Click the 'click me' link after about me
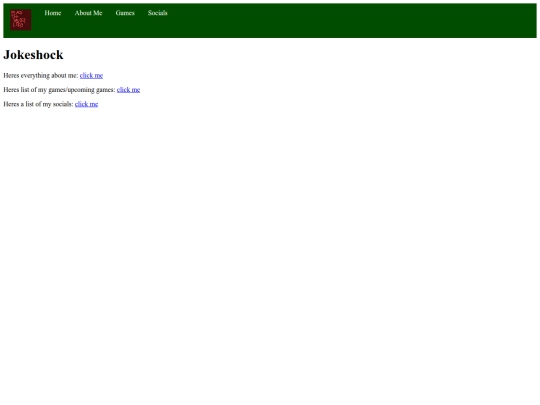Image resolution: width=540 pixels, height=405 pixels. [91, 75]
